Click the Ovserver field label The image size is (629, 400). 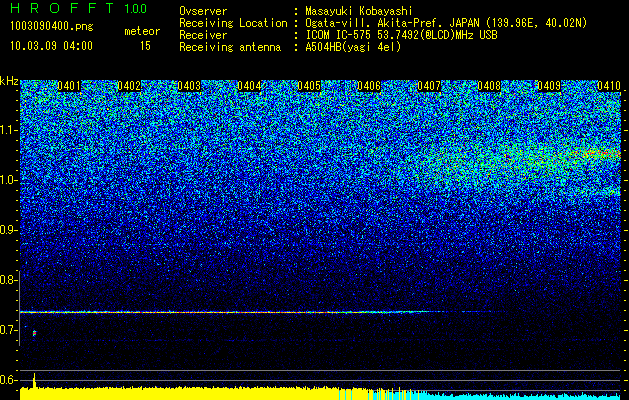pos(203,11)
